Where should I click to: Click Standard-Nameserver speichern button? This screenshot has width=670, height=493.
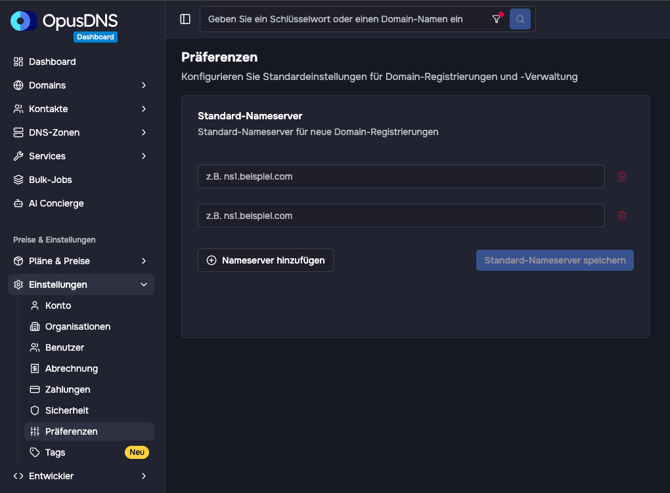(555, 260)
